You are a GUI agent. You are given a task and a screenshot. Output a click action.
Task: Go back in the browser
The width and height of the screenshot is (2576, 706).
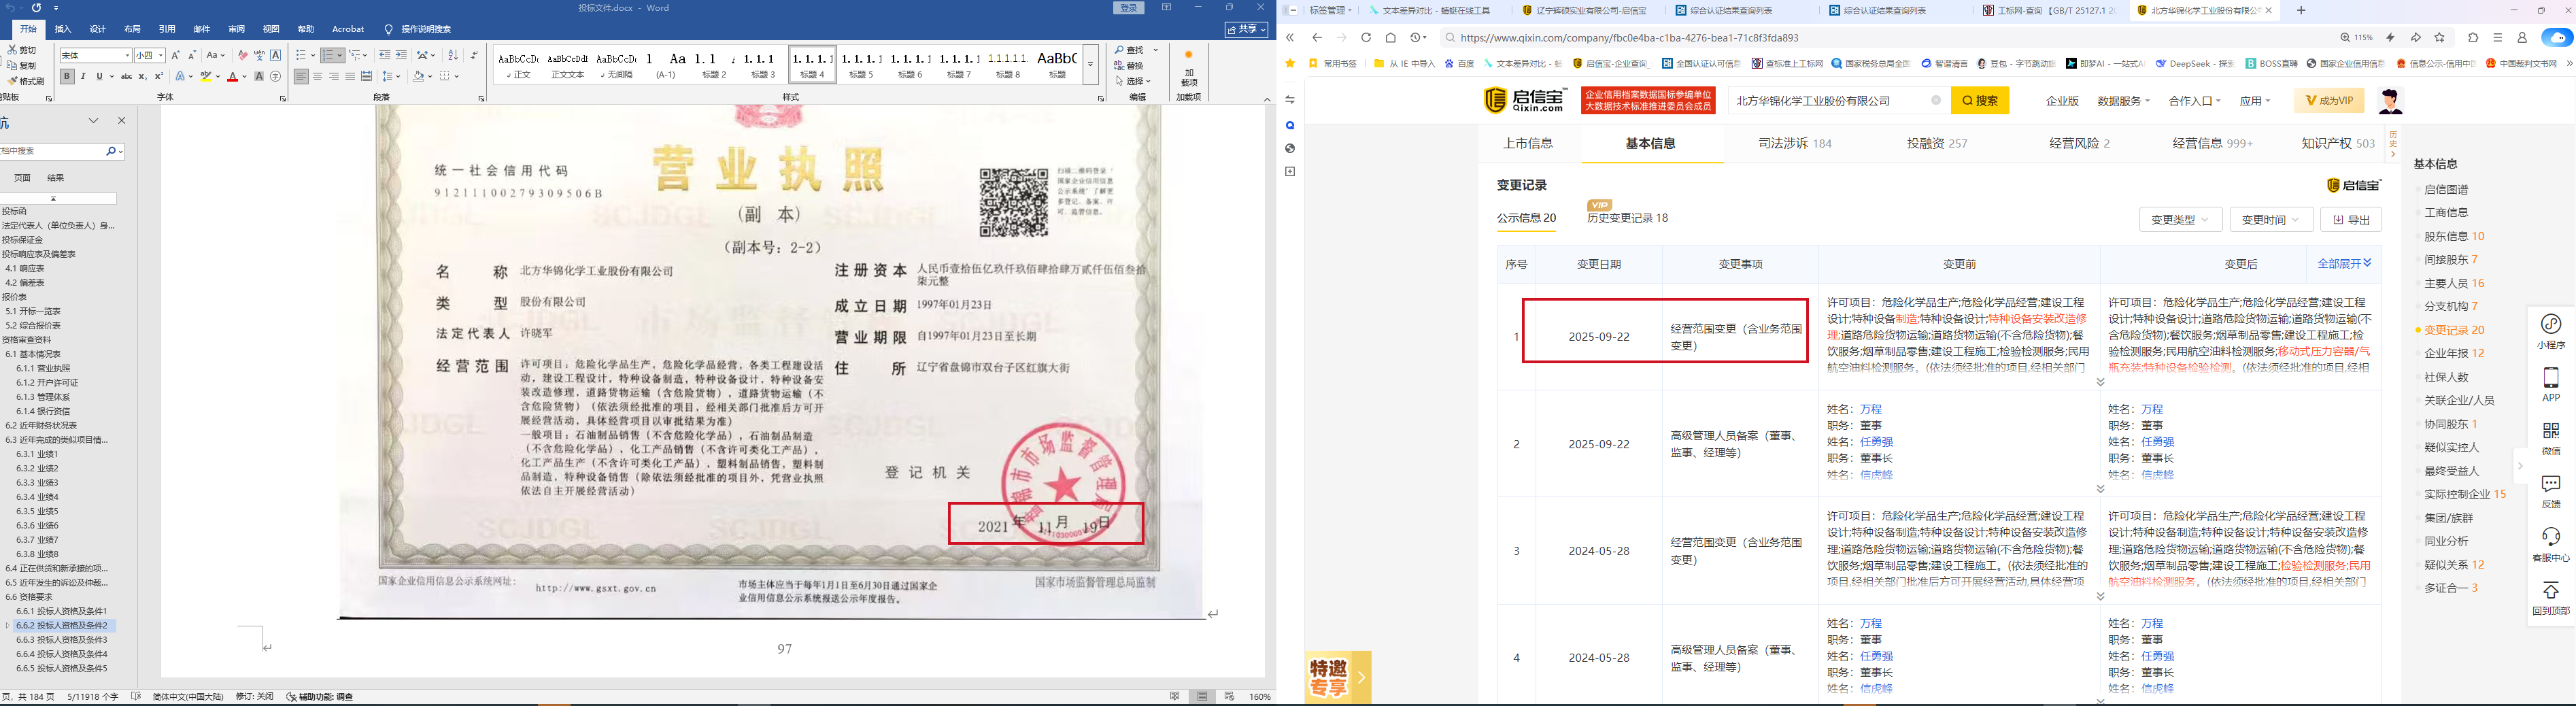coord(1317,38)
